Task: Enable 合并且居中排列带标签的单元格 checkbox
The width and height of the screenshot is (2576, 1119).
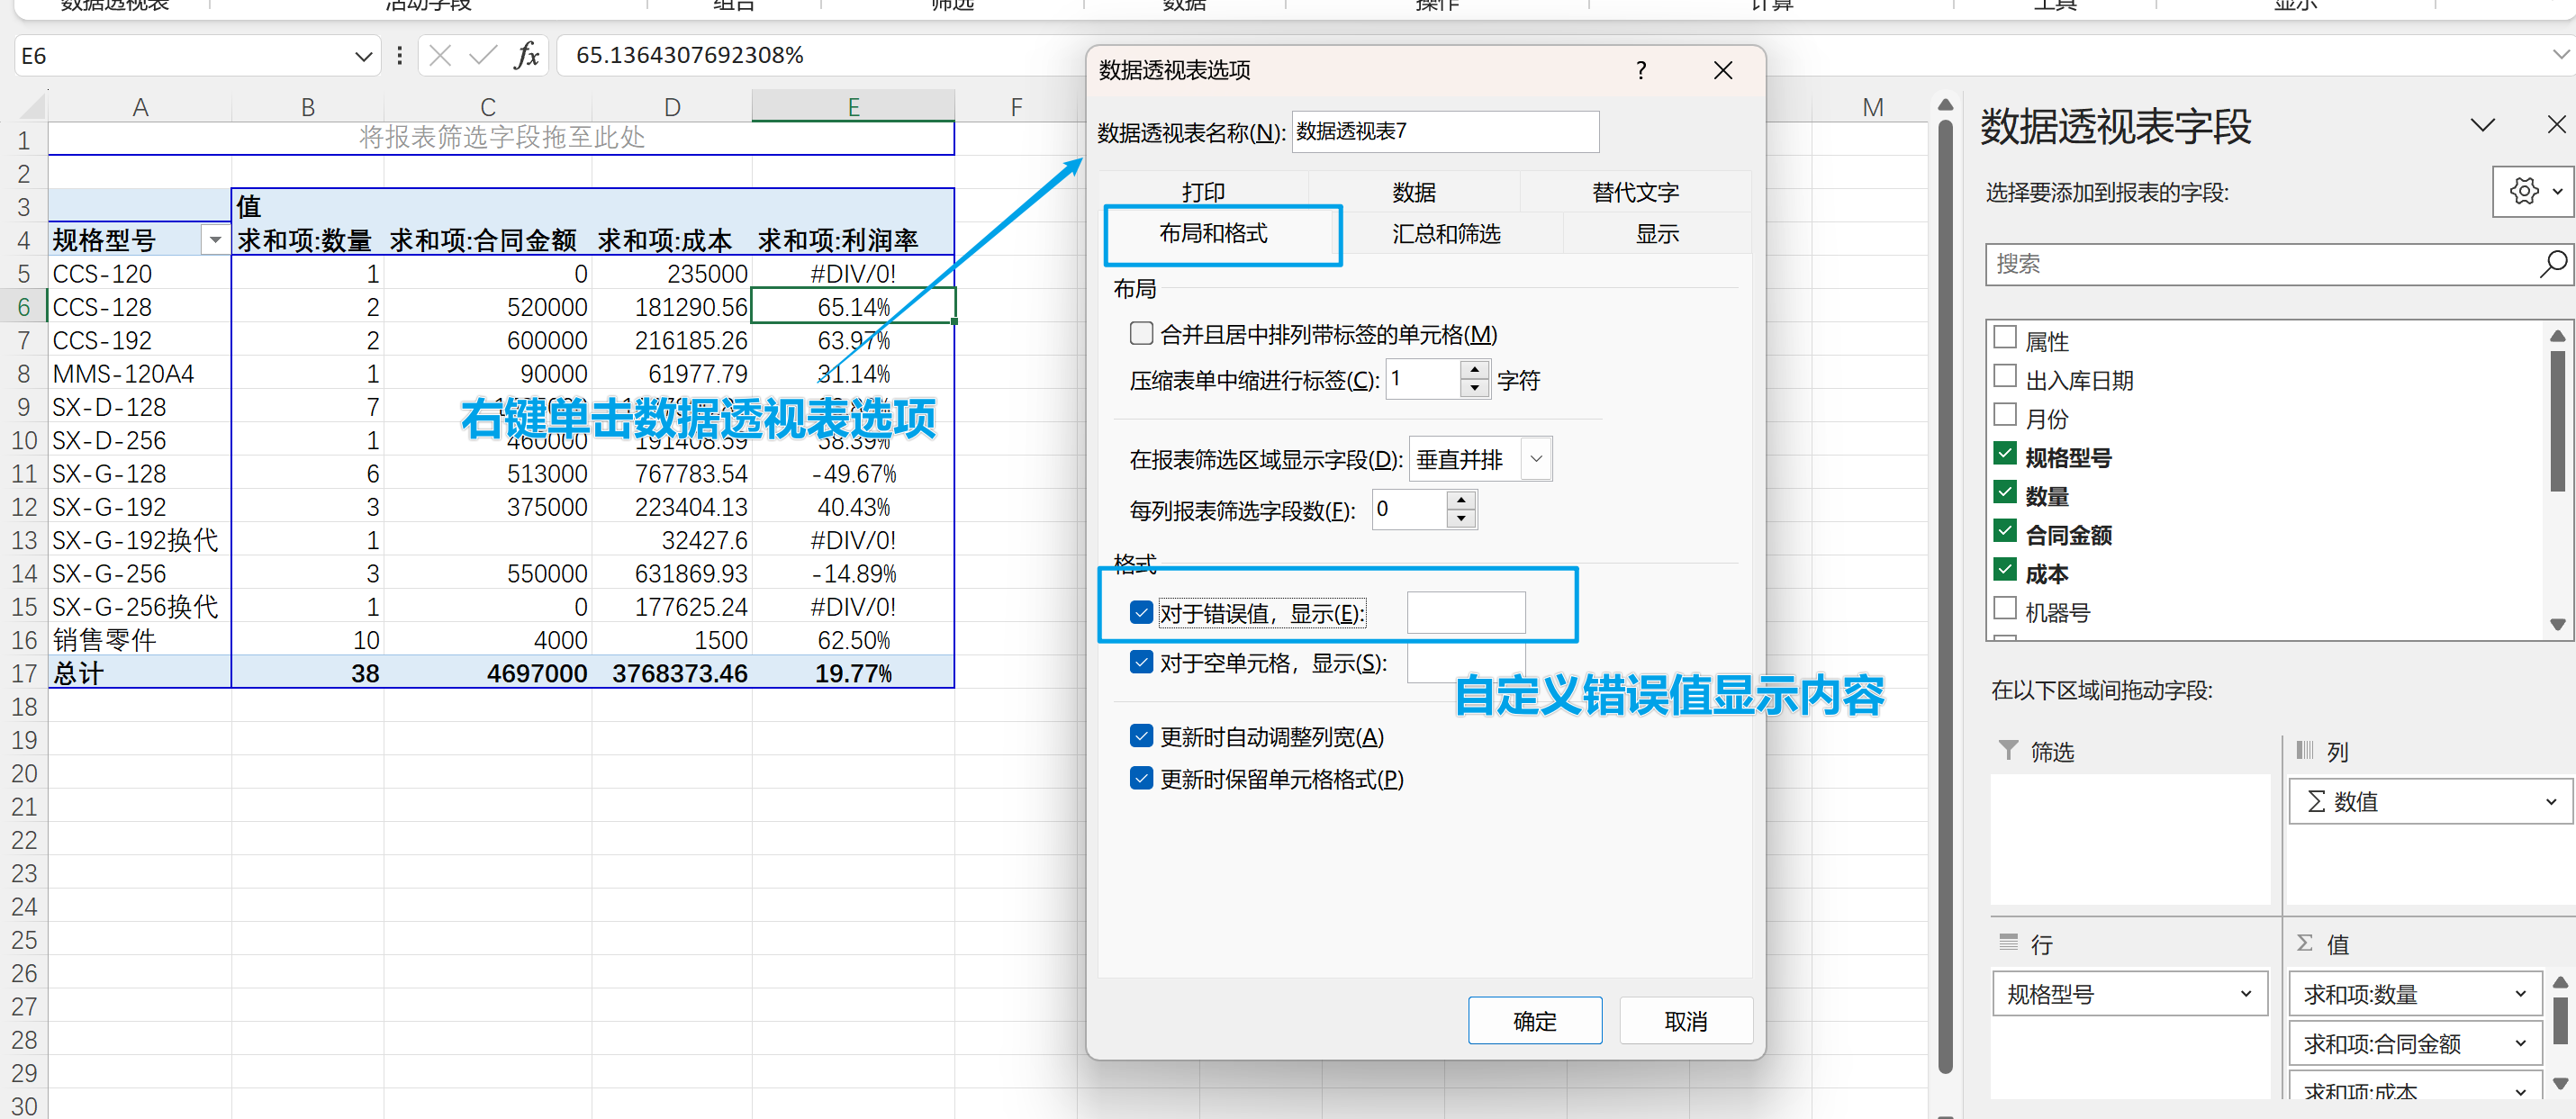Action: (x=1141, y=333)
